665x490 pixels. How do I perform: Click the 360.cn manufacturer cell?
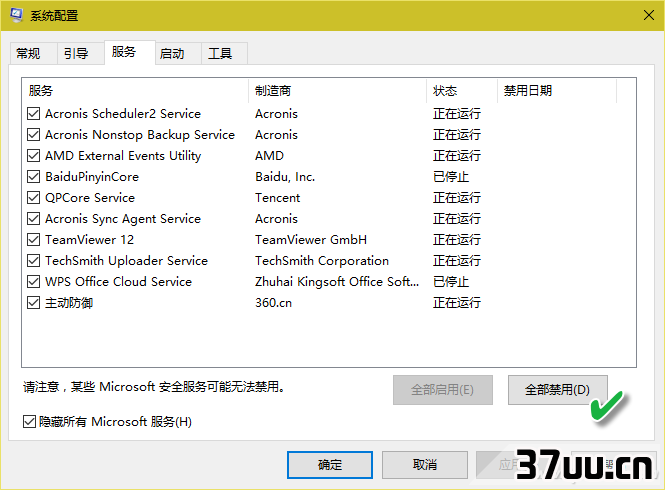tap(274, 302)
